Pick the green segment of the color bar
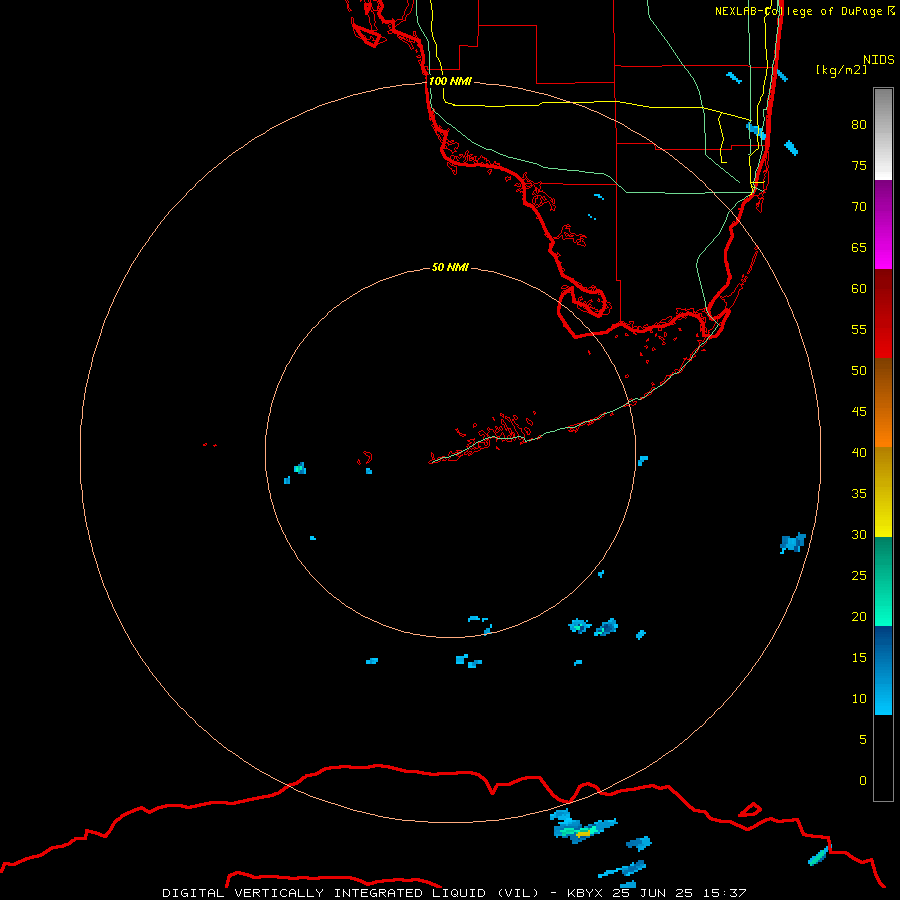 coord(883,581)
